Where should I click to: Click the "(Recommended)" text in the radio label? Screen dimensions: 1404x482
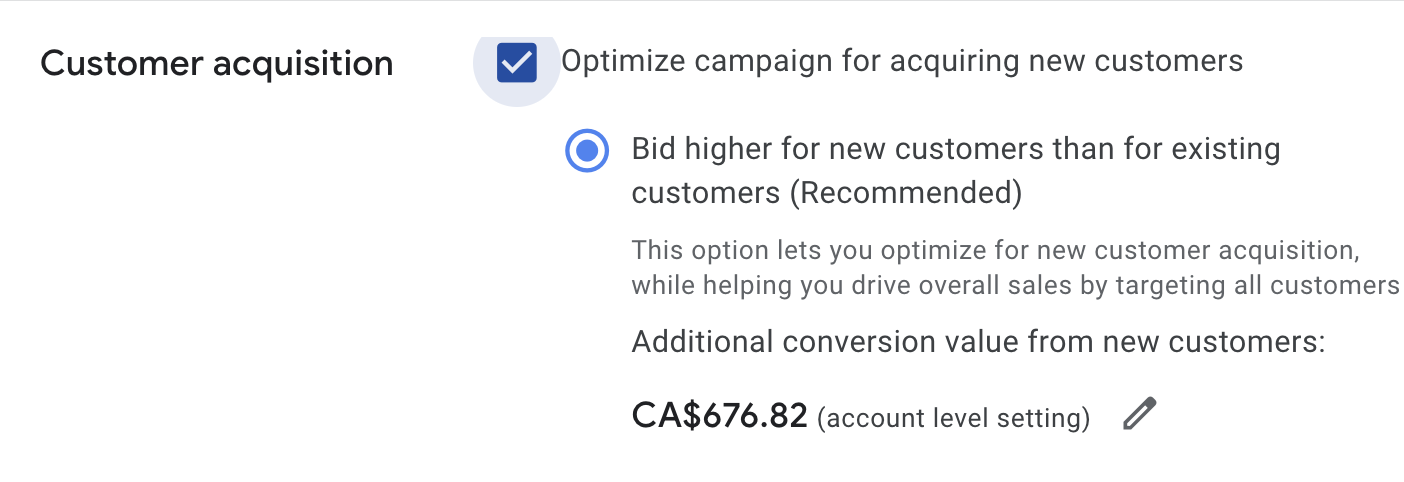(905, 193)
